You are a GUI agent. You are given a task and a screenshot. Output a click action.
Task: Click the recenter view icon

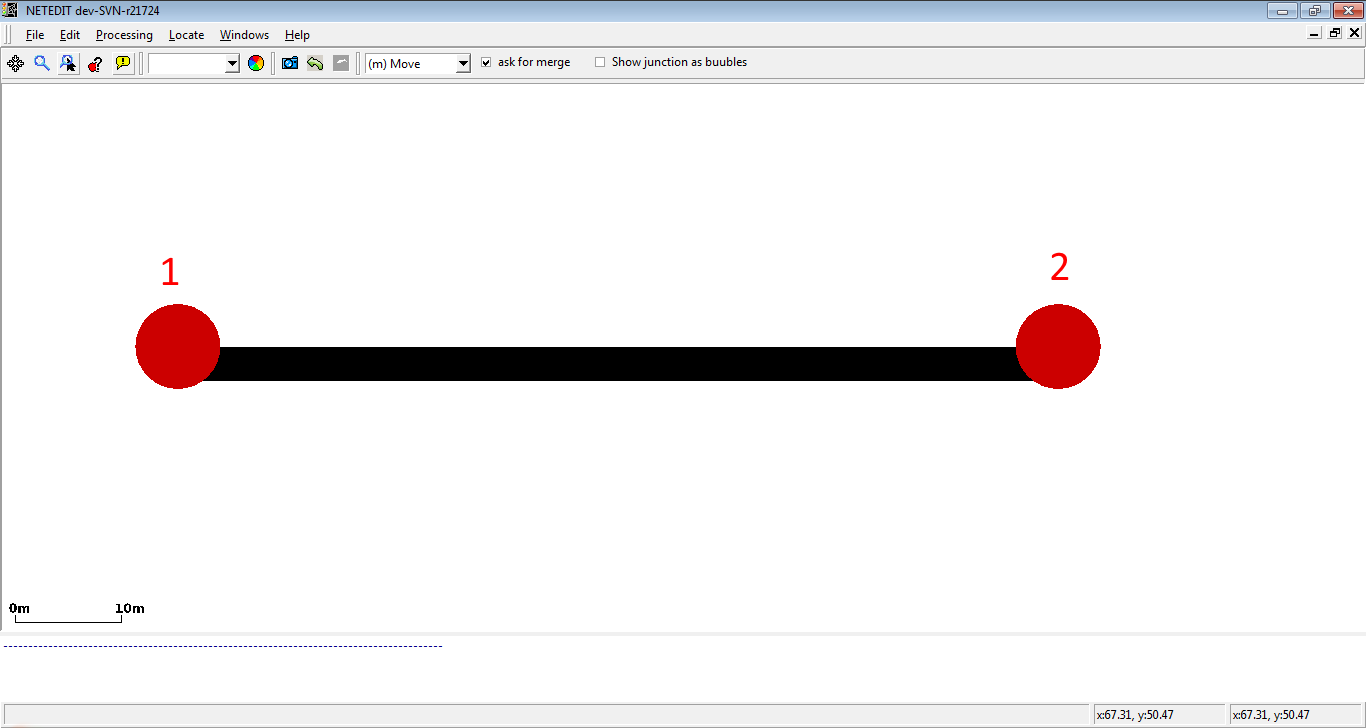pyautogui.click(x=15, y=63)
